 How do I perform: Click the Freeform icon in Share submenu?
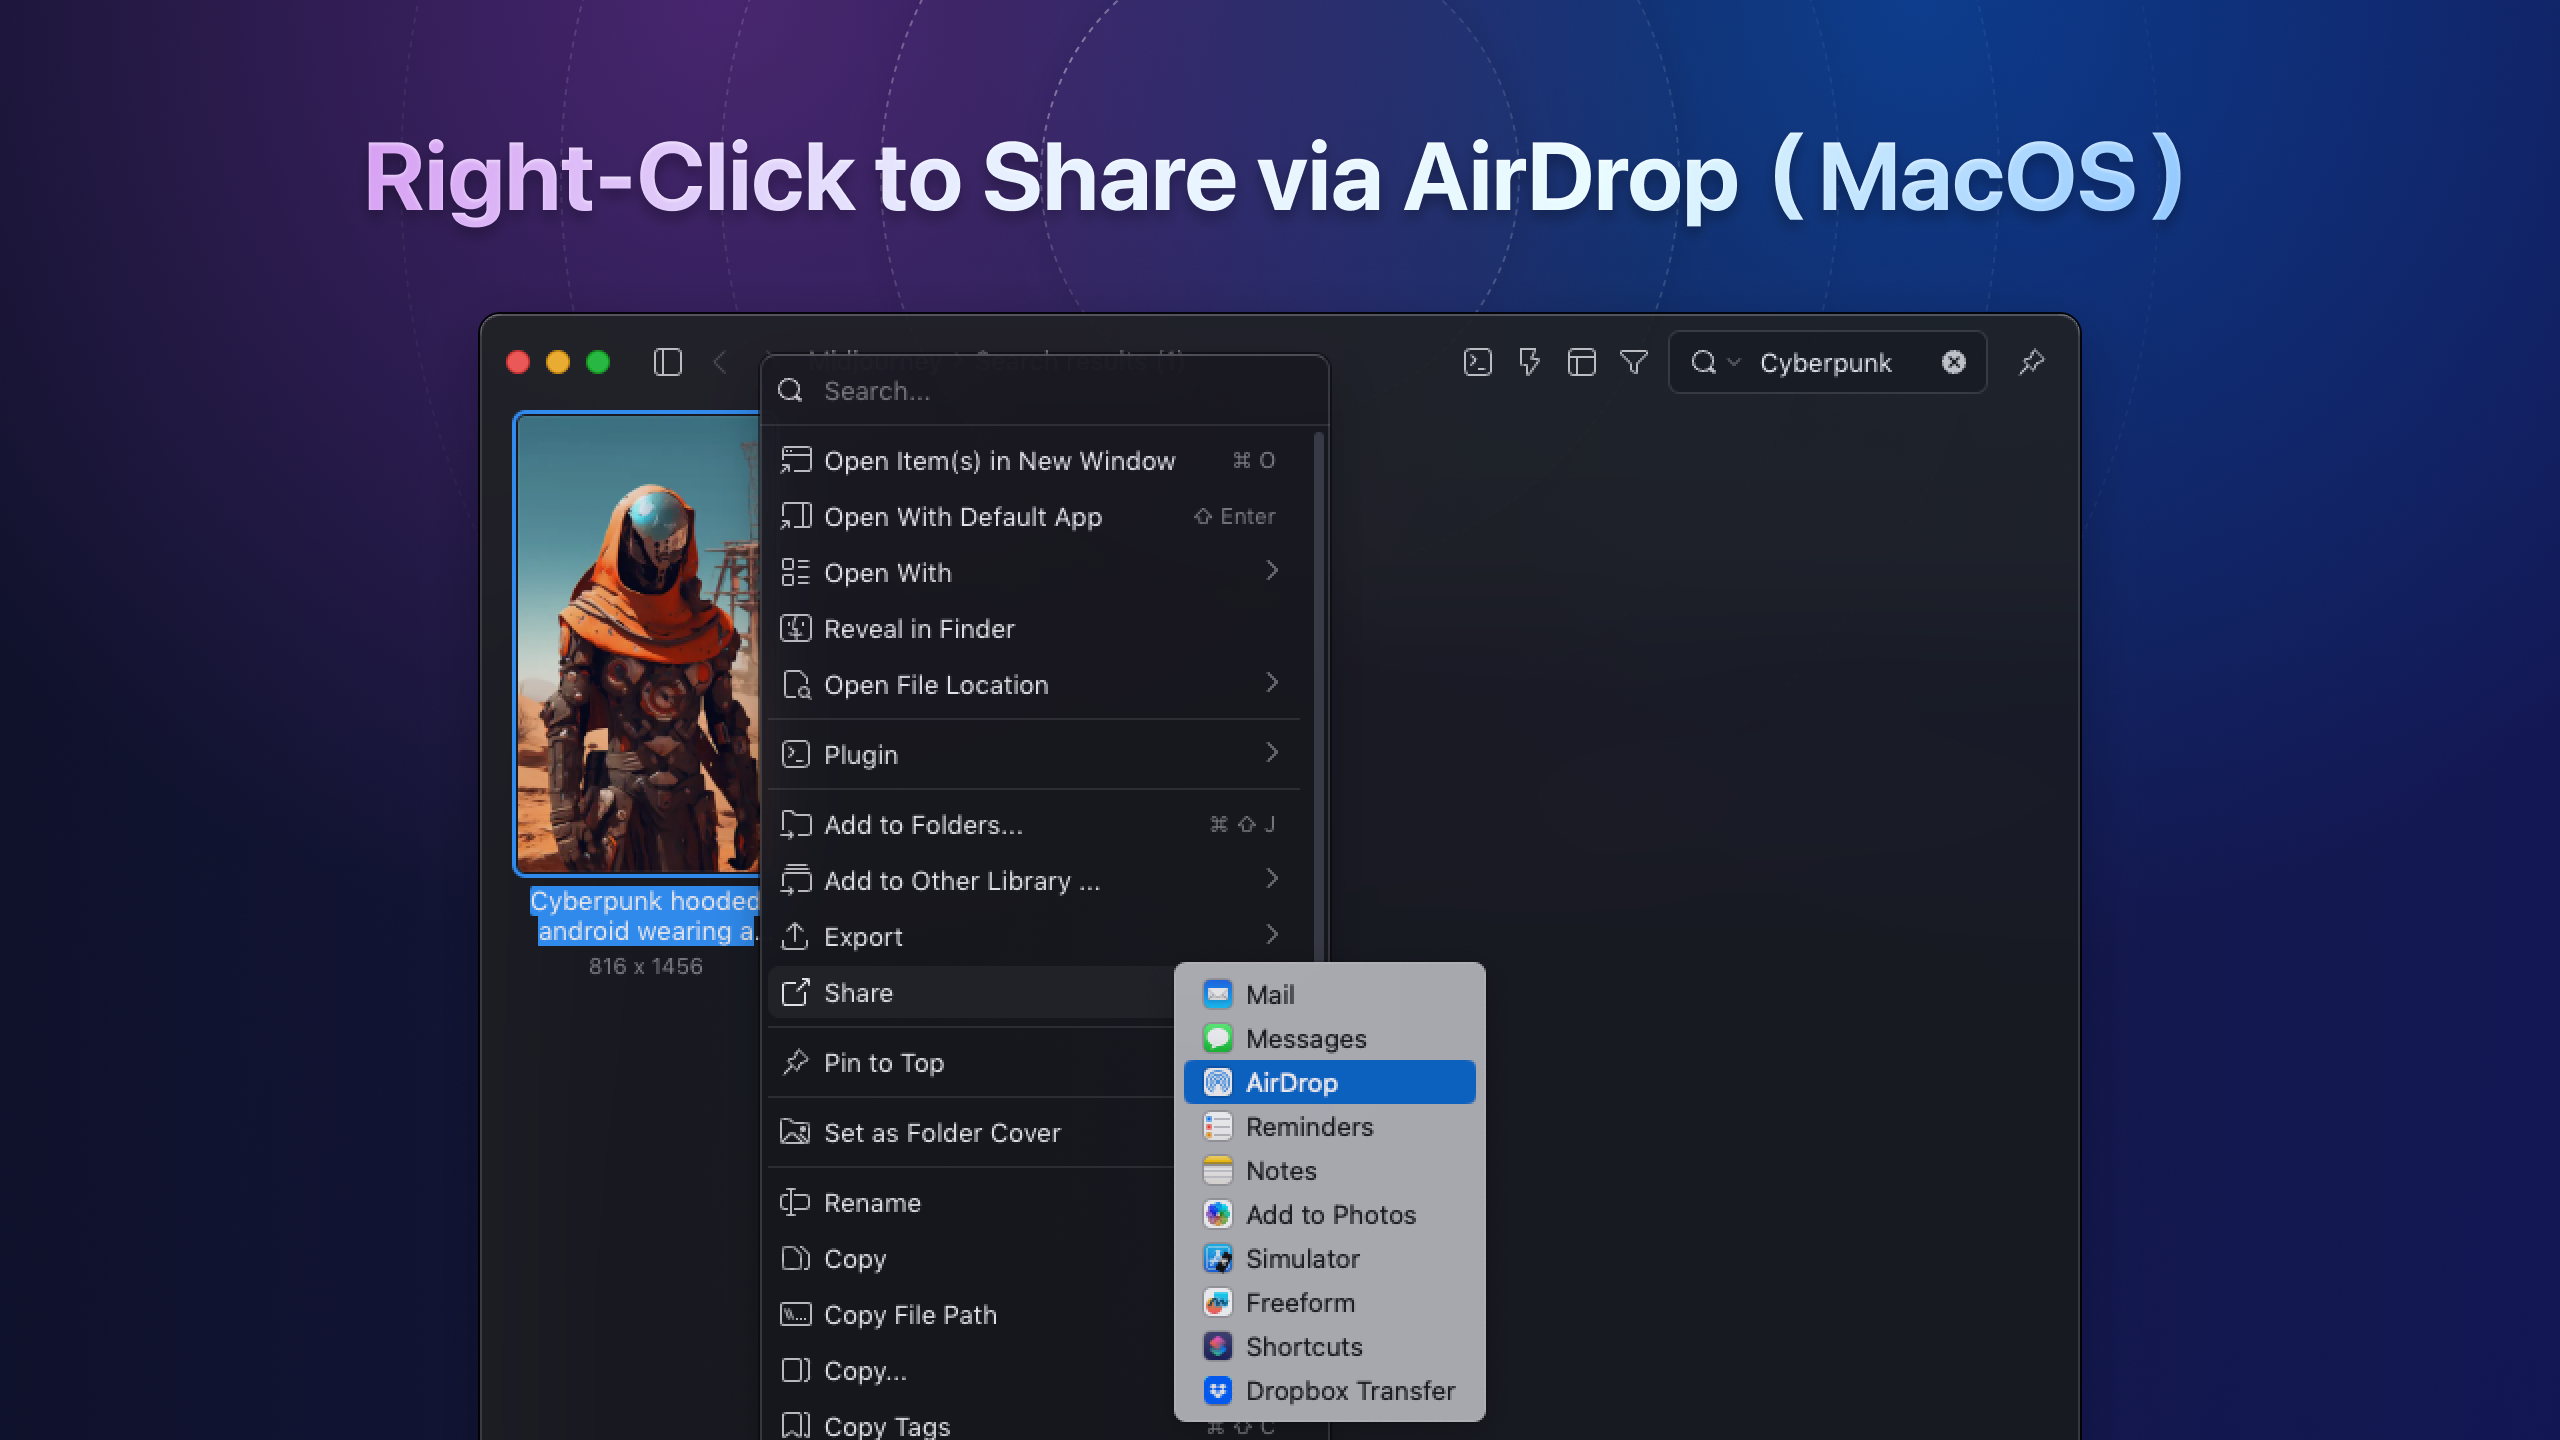point(1216,1302)
